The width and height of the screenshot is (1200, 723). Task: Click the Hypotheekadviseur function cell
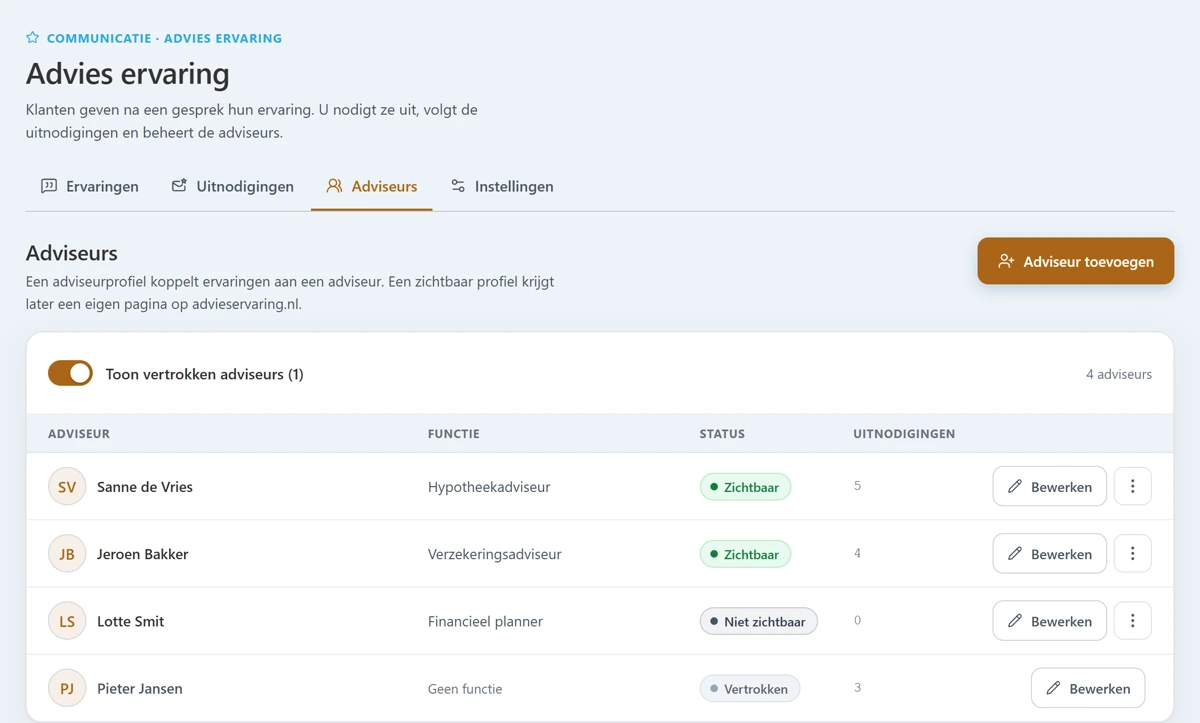pos(489,487)
